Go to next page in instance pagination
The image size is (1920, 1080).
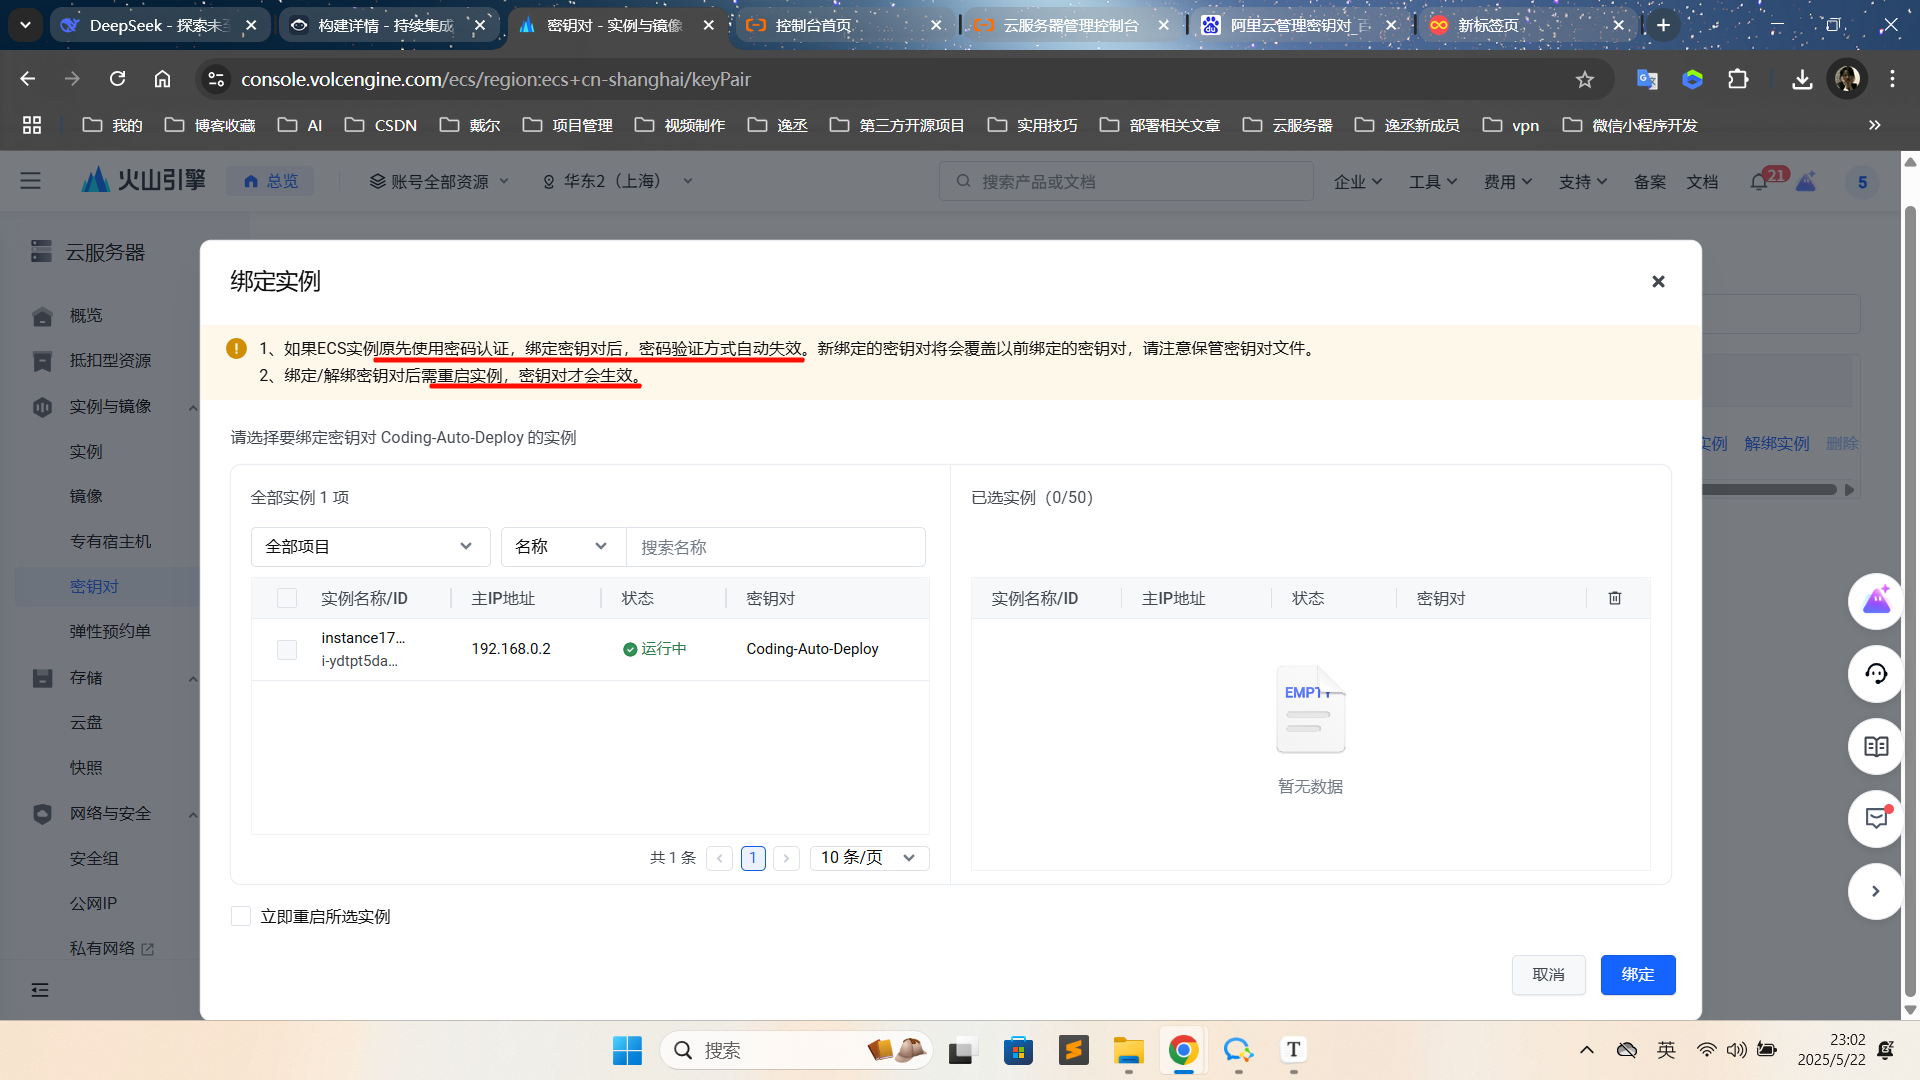(787, 858)
